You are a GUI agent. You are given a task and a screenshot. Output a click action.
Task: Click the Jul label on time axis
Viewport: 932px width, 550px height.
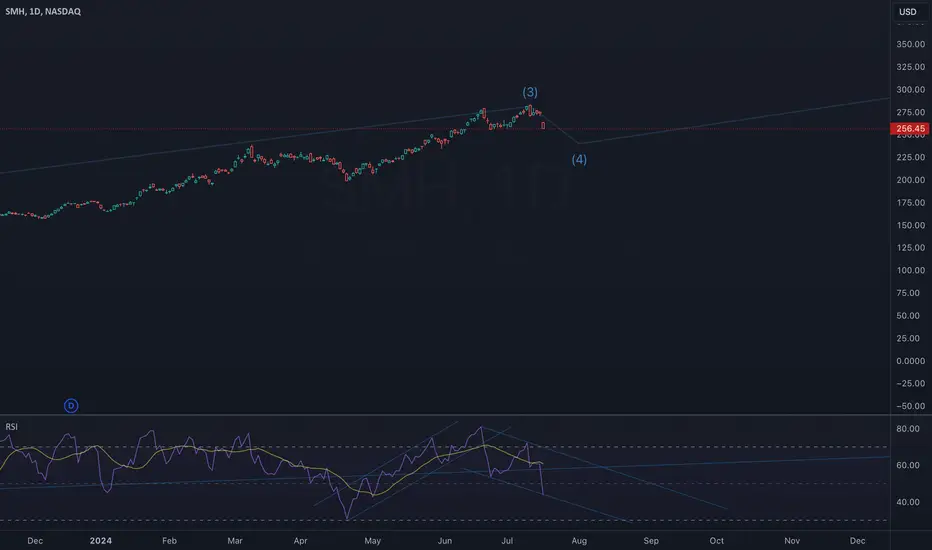pos(507,540)
